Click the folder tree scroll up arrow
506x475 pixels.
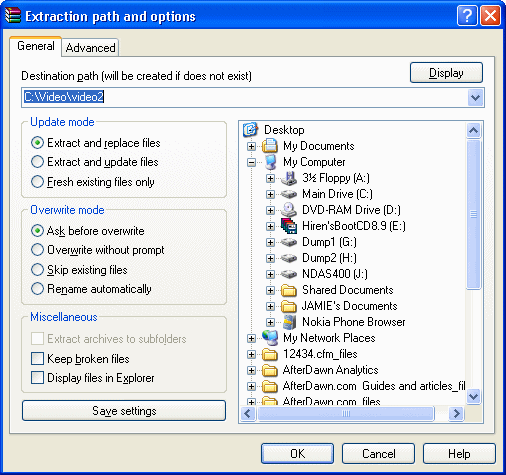coord(474,130)
